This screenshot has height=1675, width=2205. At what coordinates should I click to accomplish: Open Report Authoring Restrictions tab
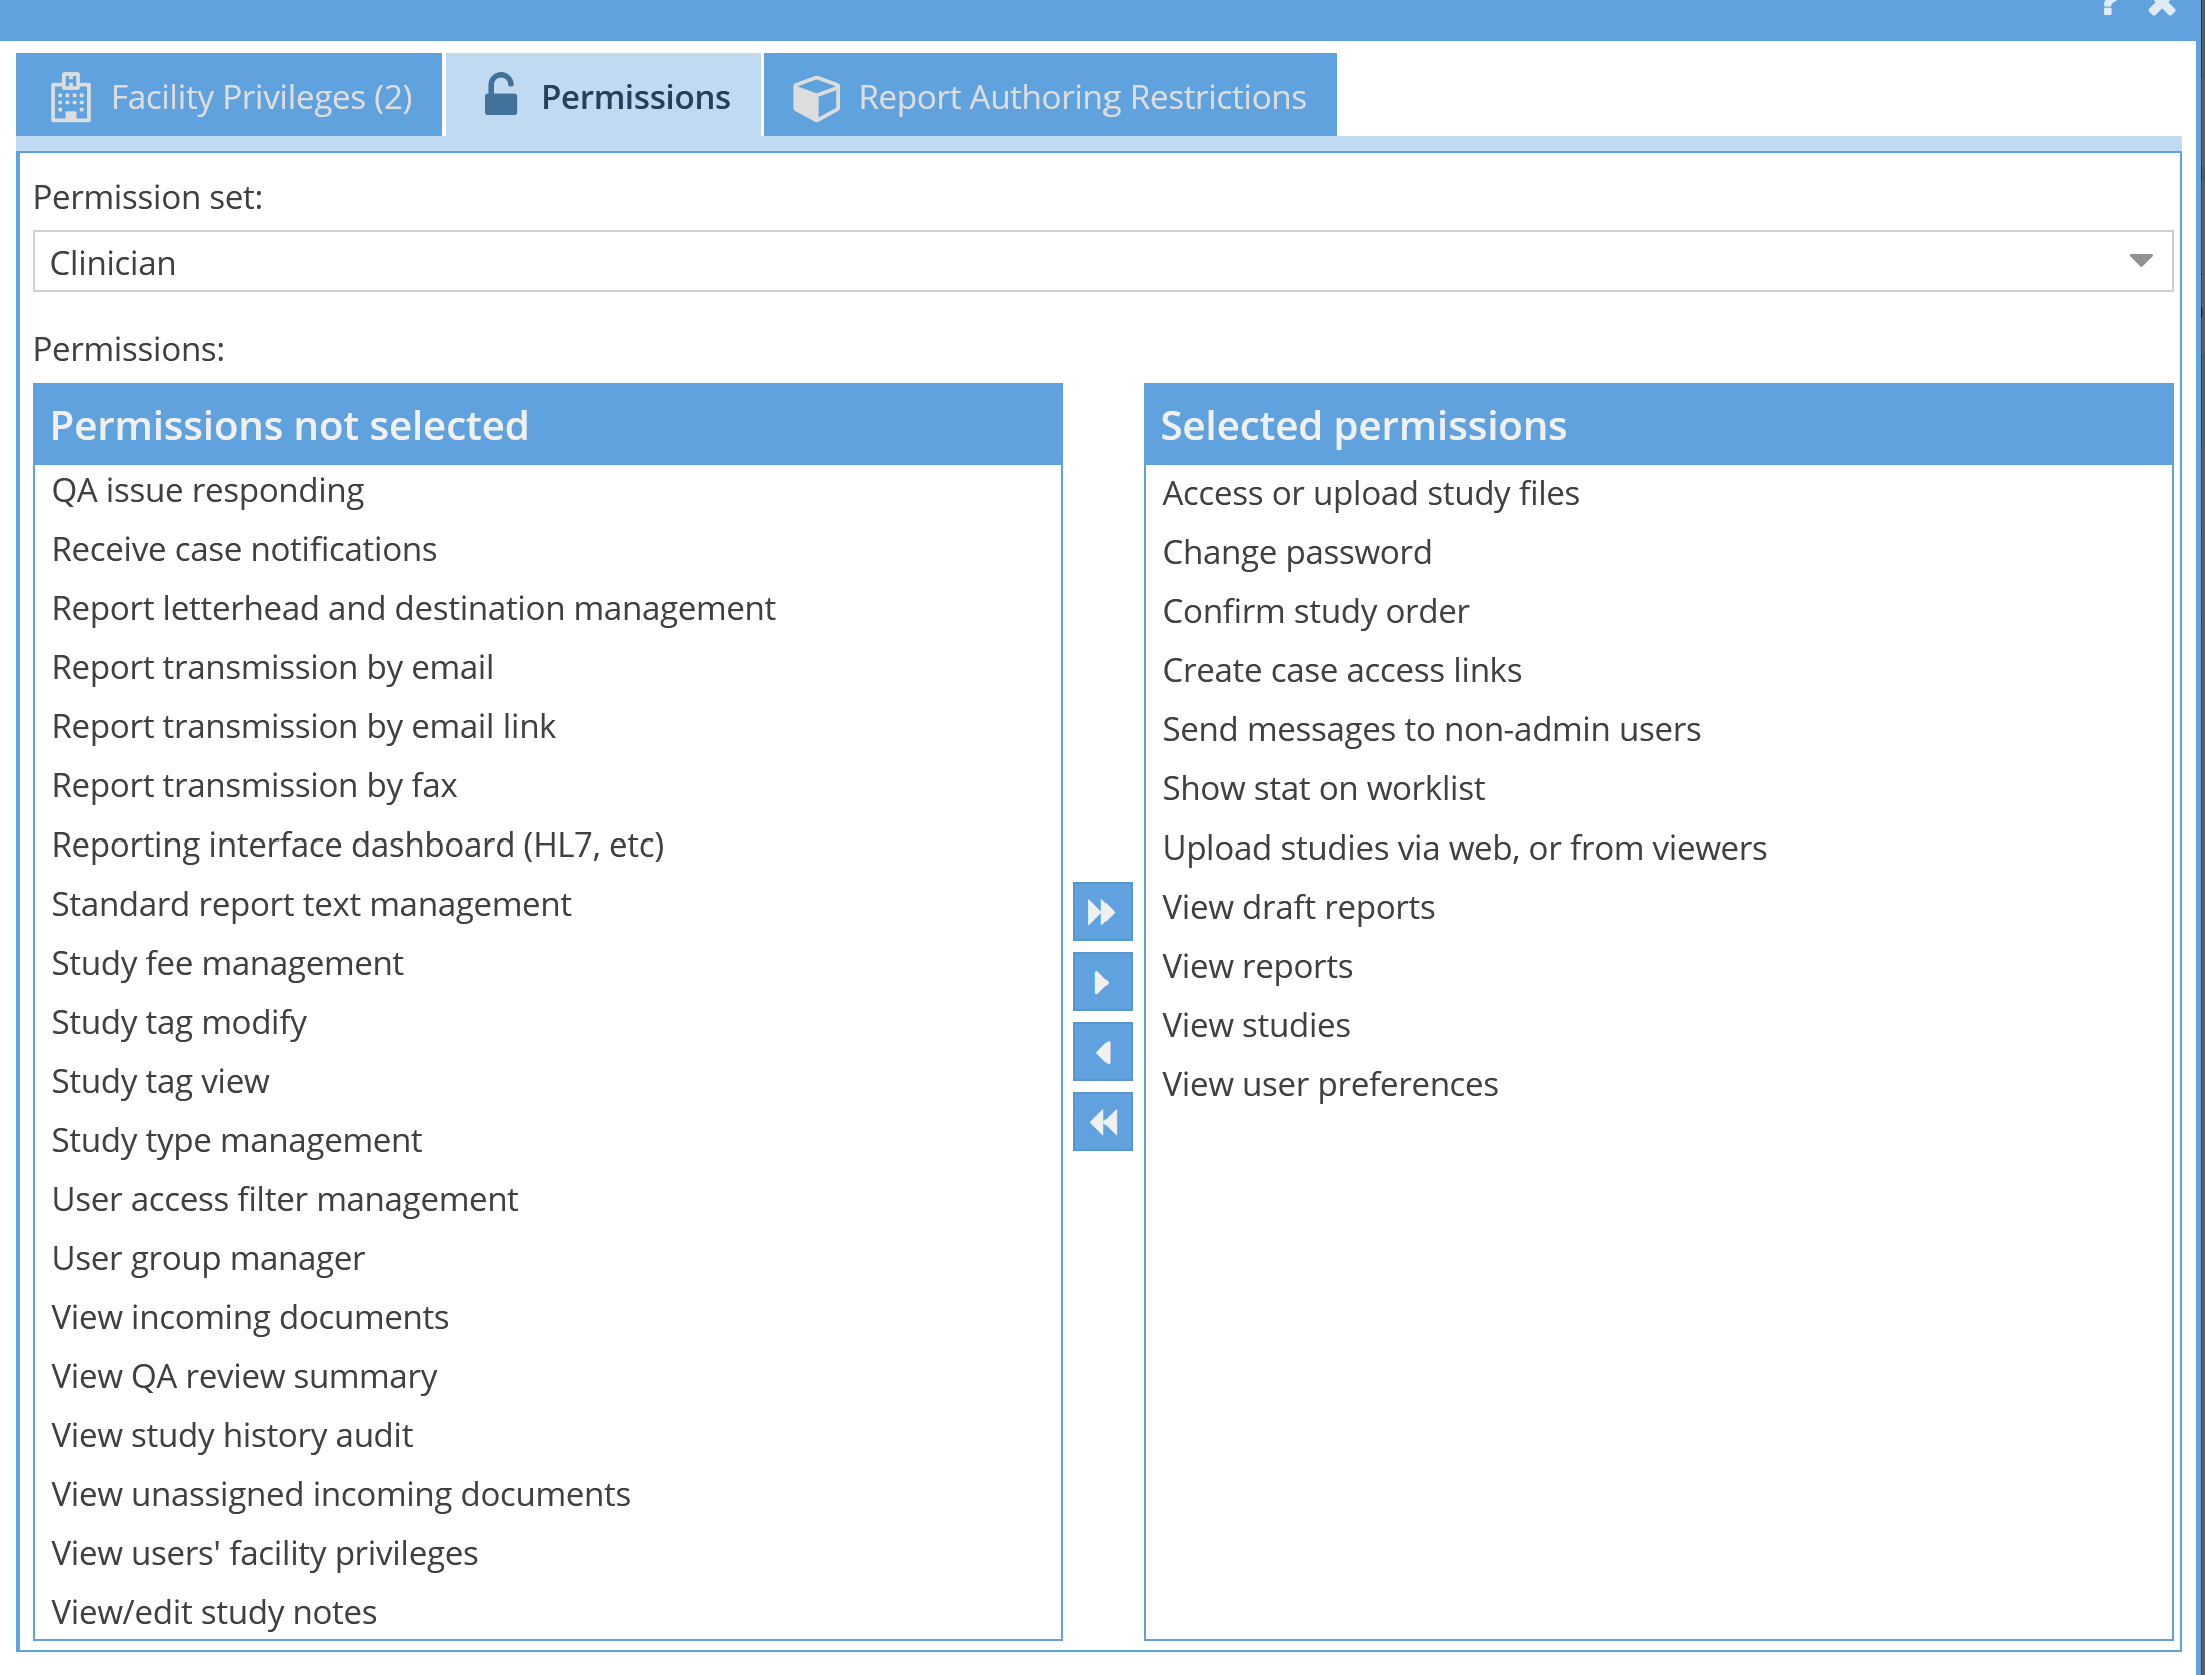(x=1050, y=96)
